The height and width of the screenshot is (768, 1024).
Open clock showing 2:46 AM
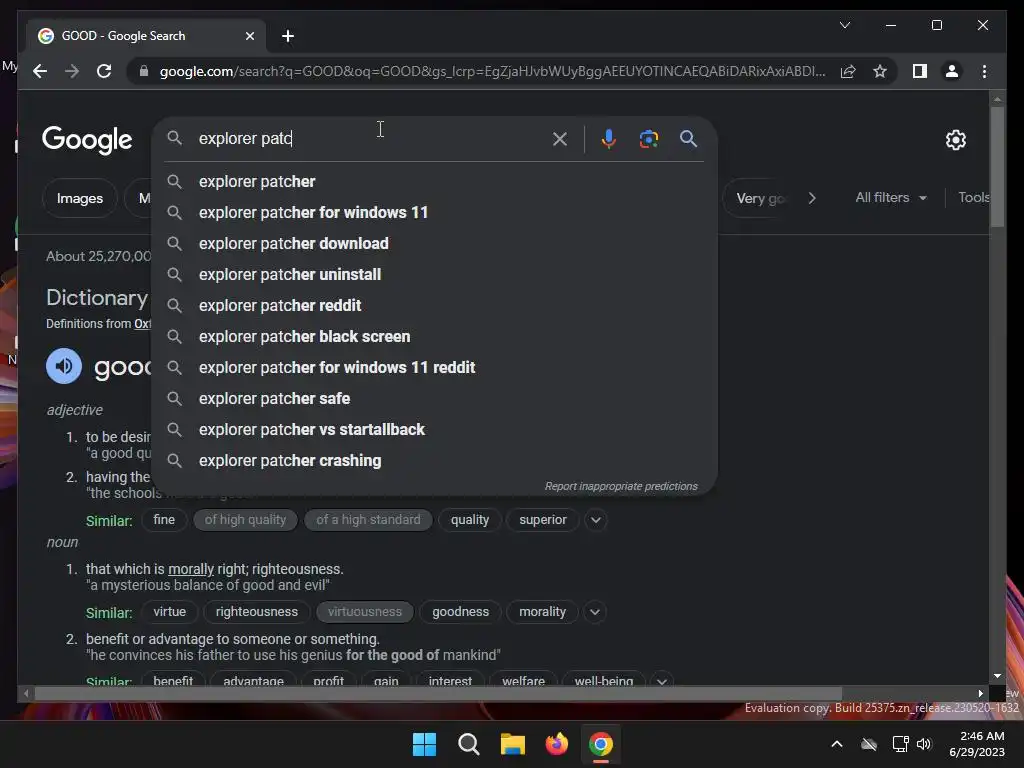[x=977, y=744]
